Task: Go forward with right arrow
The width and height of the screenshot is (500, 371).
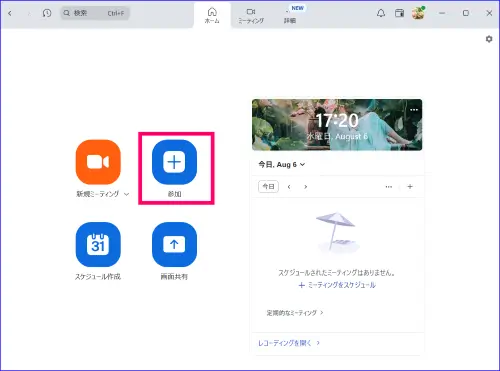Action: (x=29, y=13)
